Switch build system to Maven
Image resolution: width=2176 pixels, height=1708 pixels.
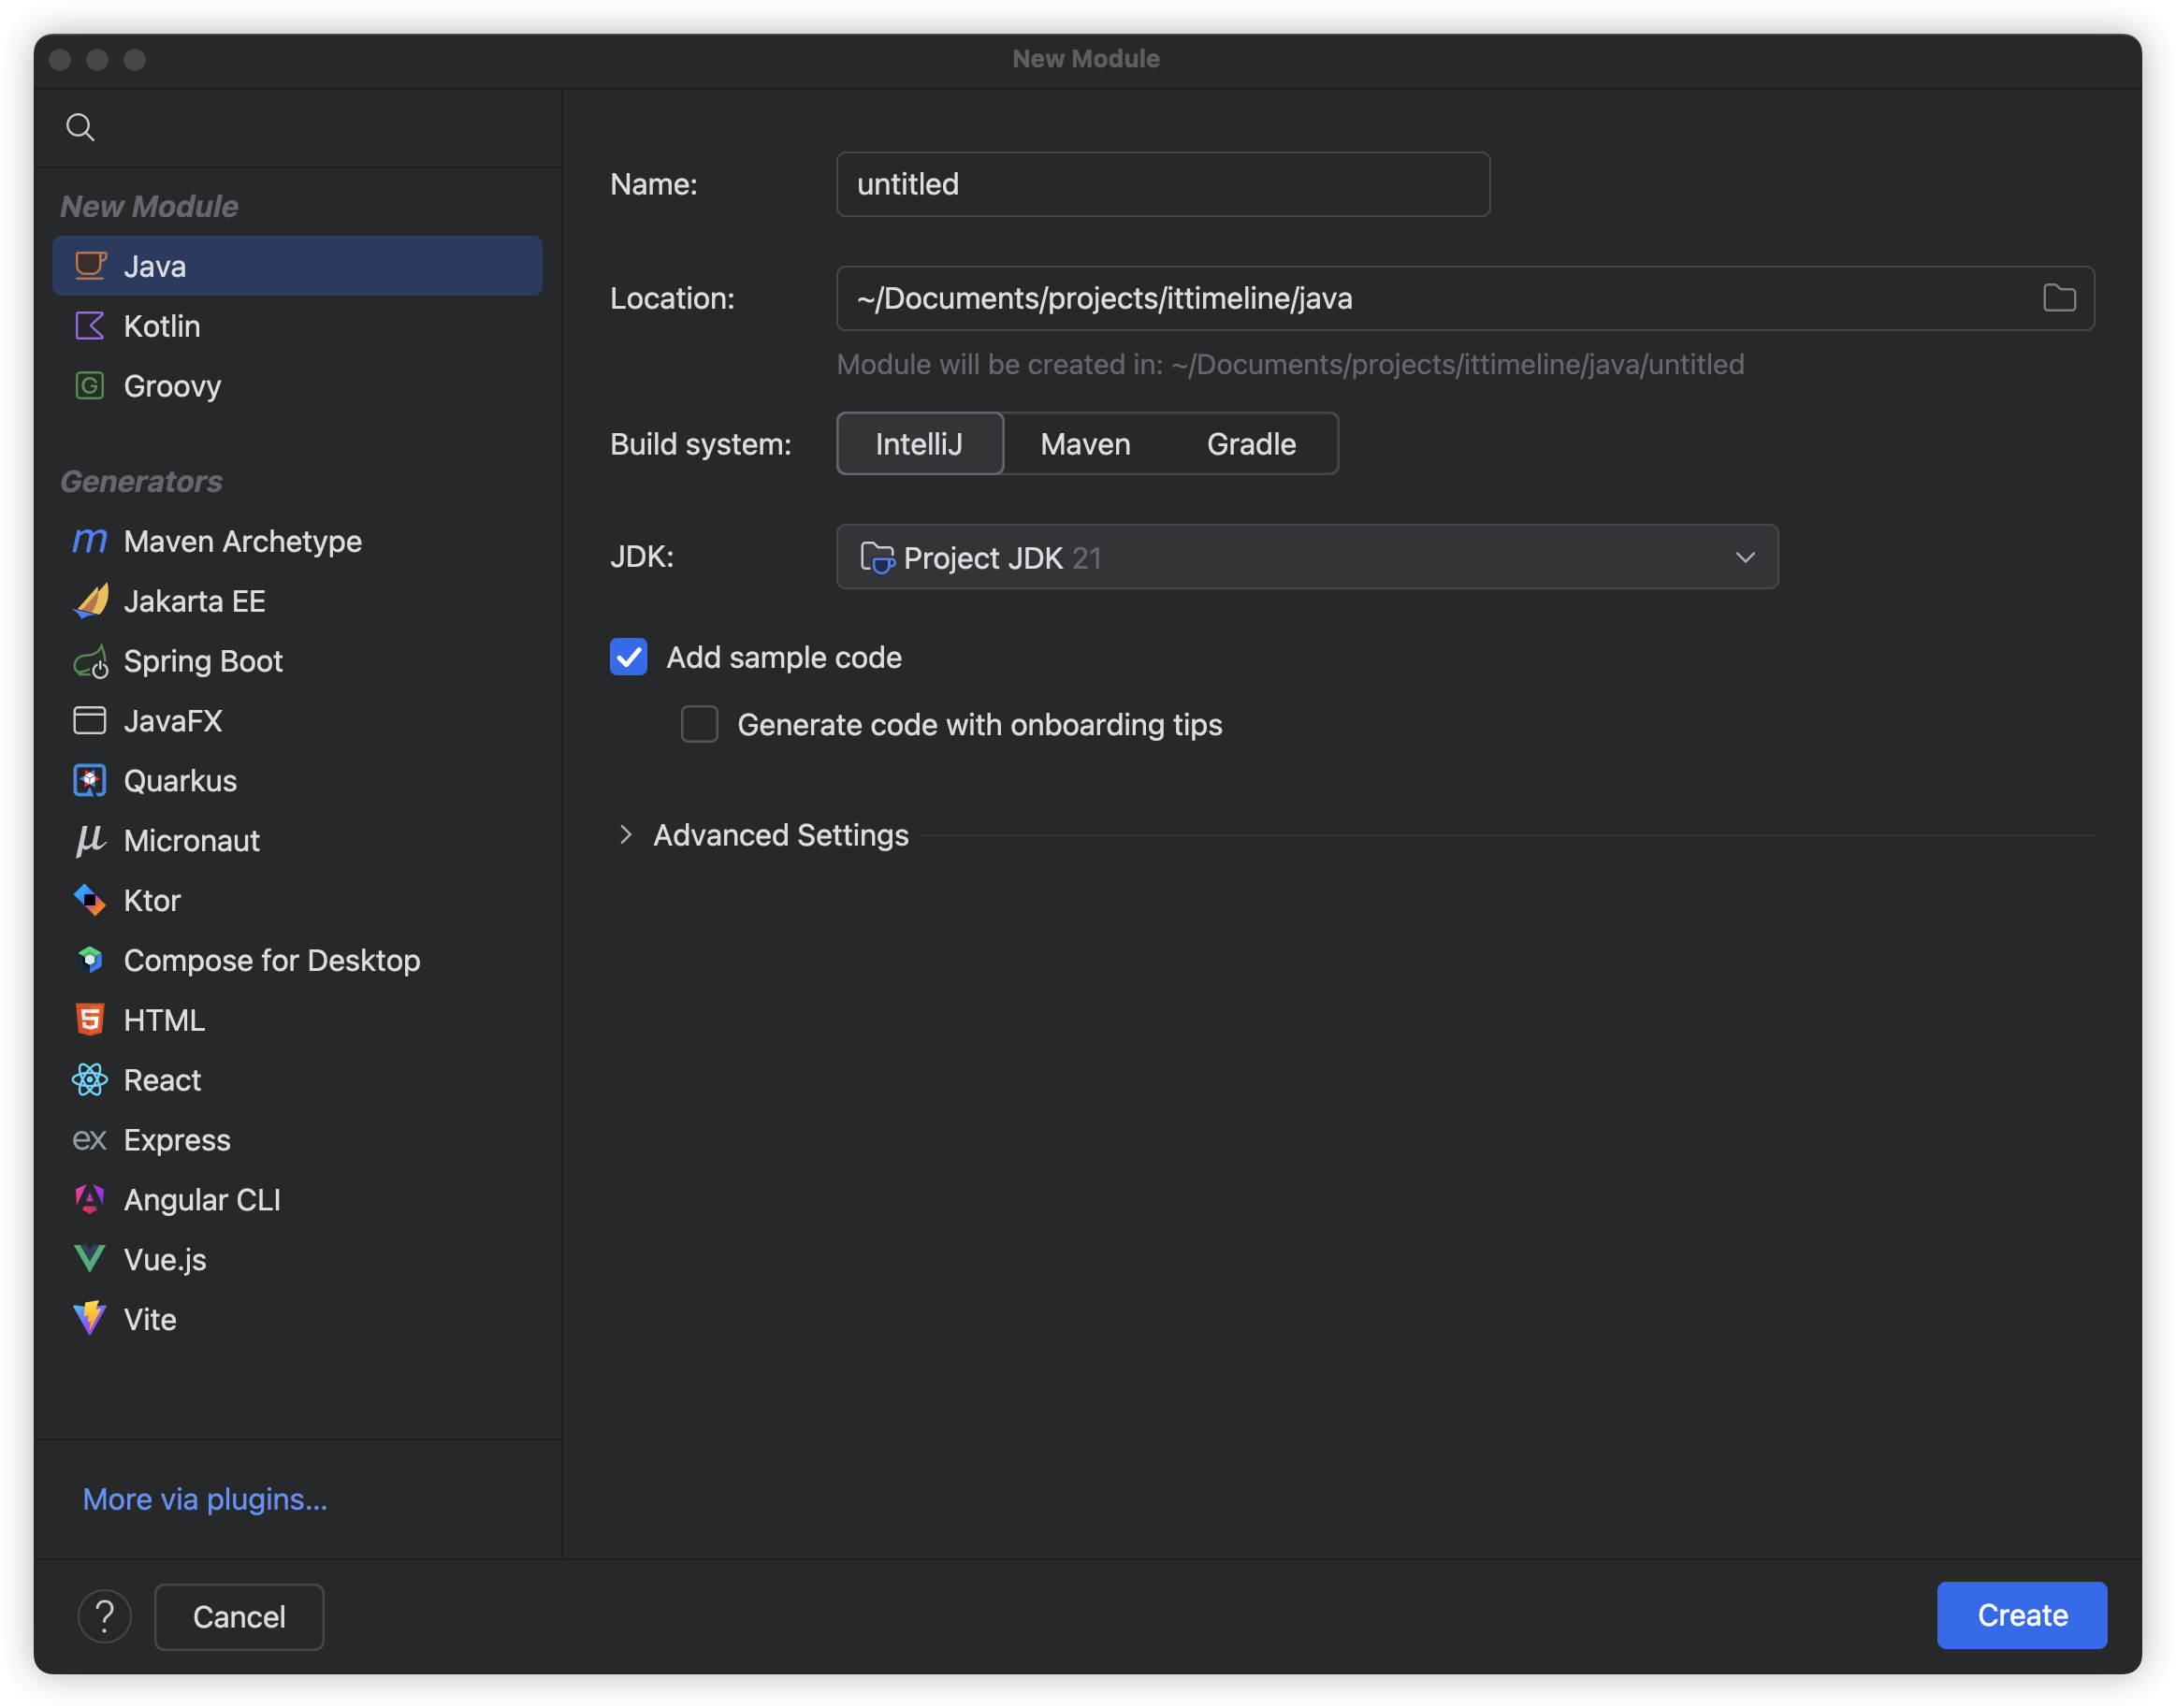pyautogui.click(x=1085, y=444)
